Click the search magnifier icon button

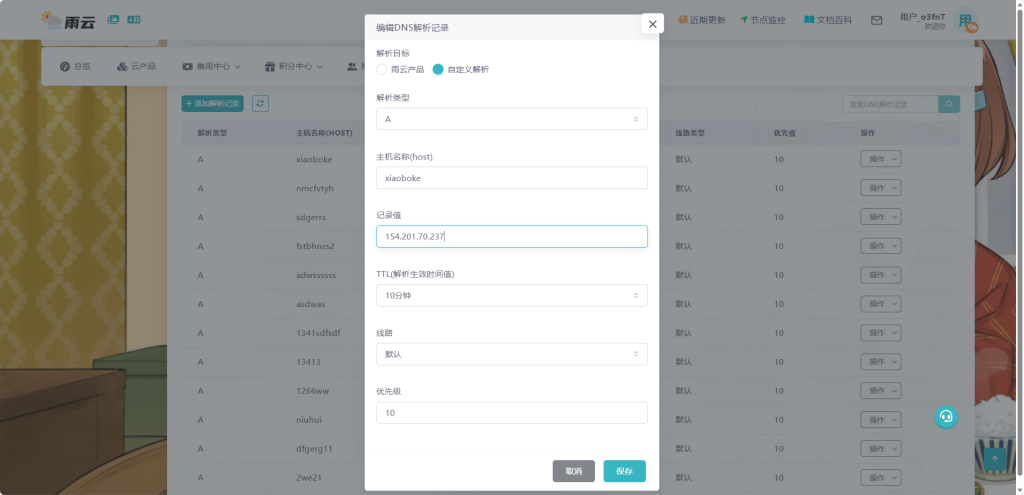pyautogui.click(x=948, y=104)
